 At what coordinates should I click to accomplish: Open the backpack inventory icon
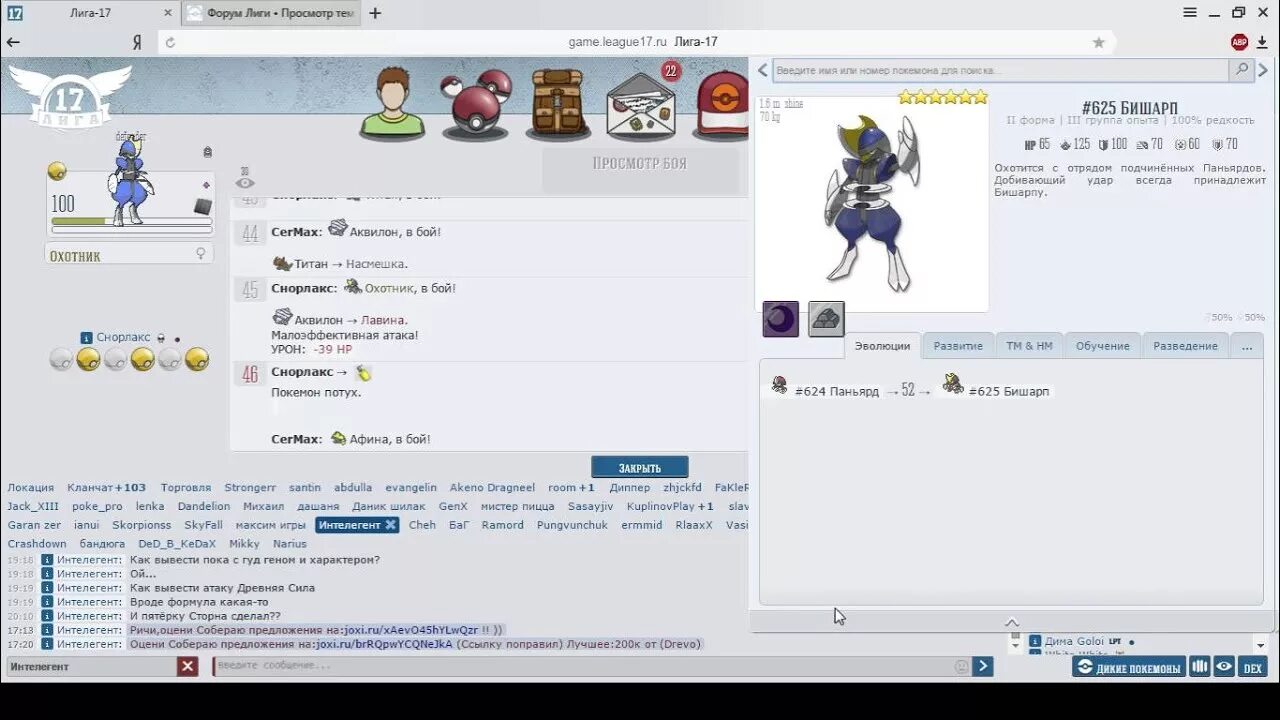558,103
